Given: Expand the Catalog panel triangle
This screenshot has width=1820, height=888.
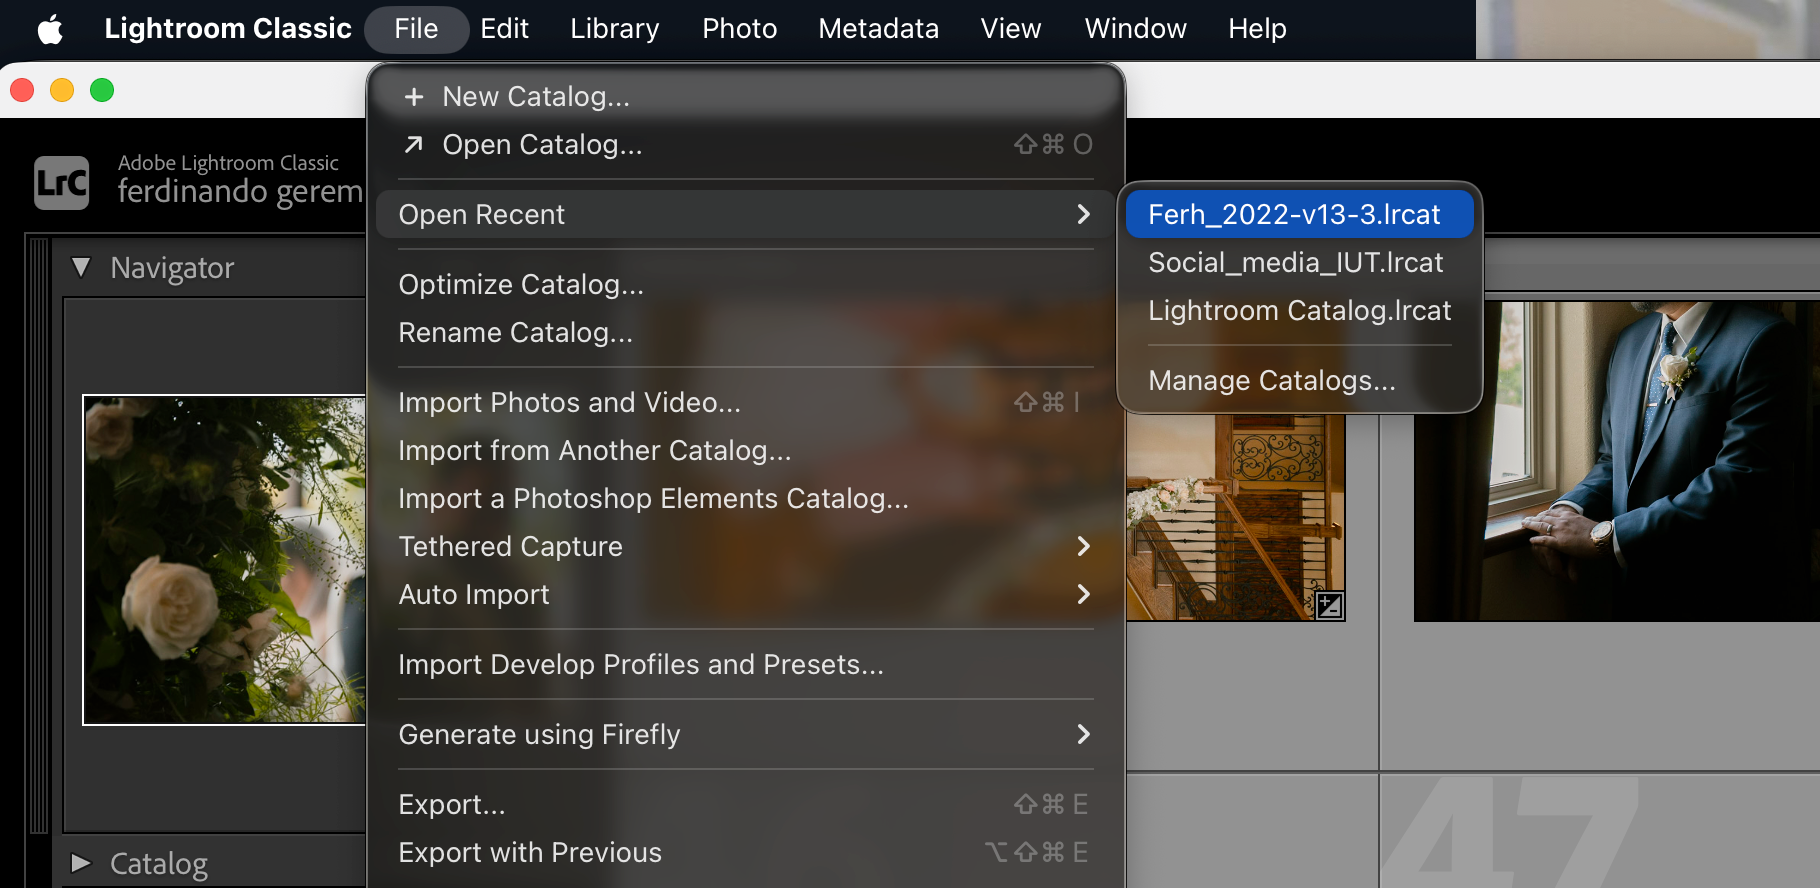Looking at the screenshot, I should coord(81,863).
